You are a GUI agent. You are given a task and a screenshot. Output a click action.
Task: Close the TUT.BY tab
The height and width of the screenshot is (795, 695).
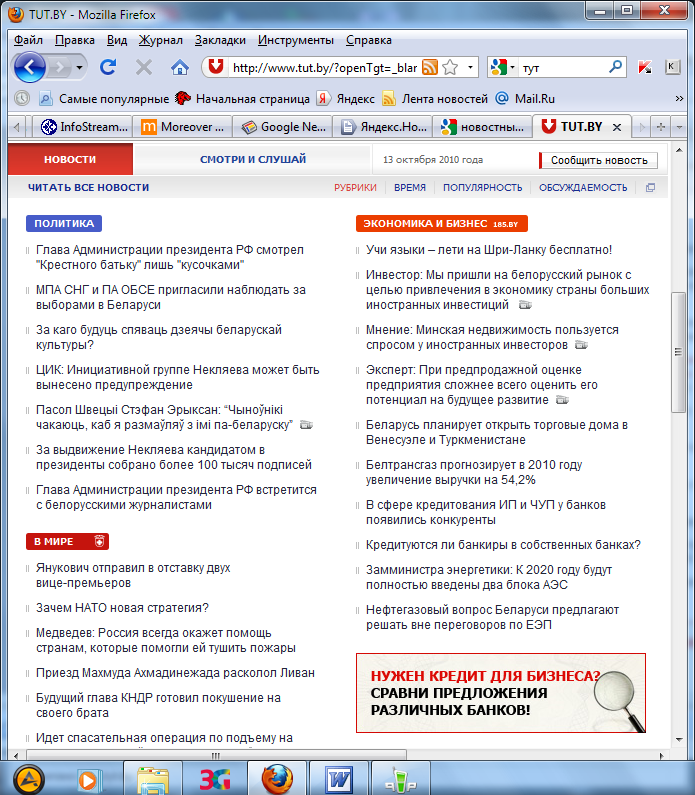(617, 127)
